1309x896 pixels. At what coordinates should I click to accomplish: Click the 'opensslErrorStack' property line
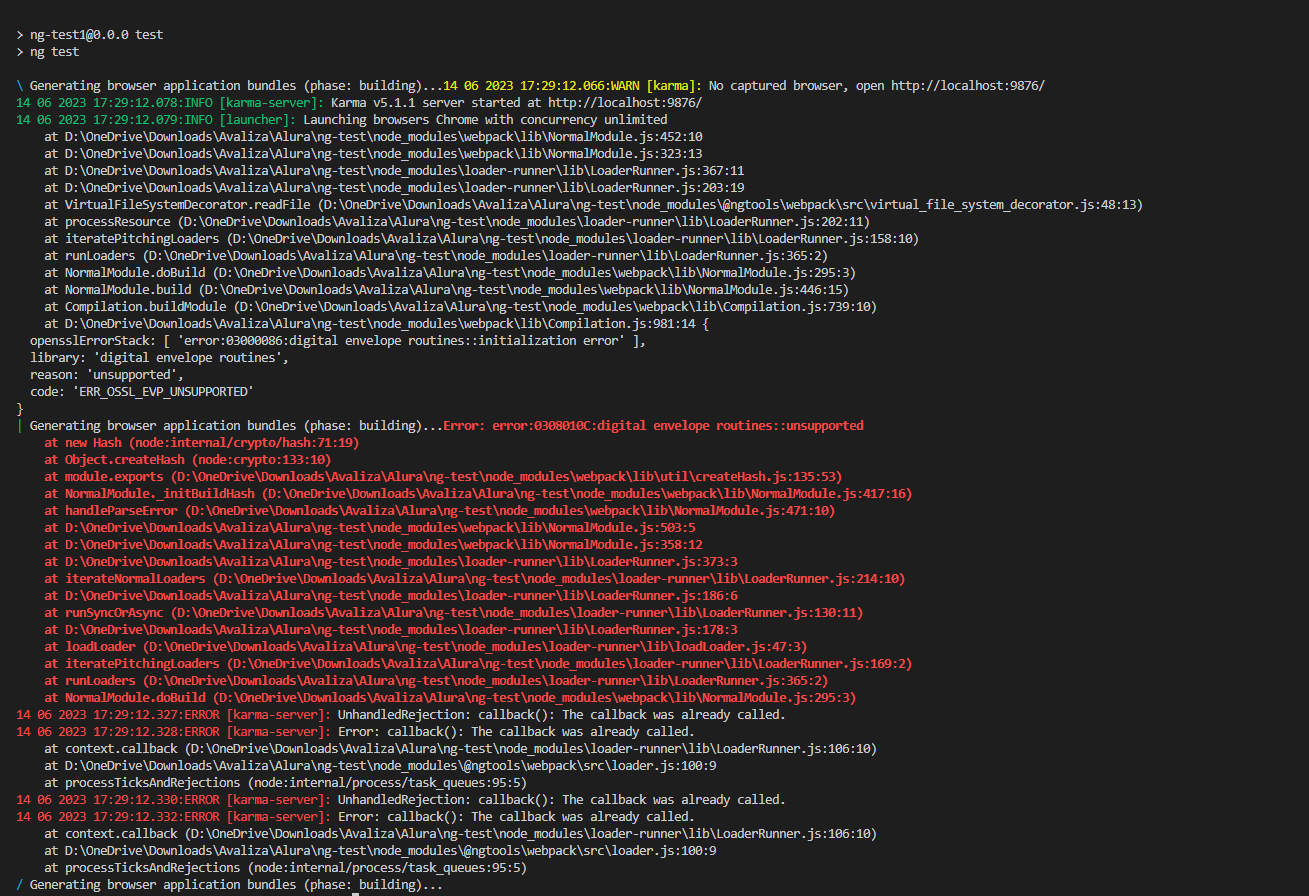pyautogui.click(x=338, y=341)
